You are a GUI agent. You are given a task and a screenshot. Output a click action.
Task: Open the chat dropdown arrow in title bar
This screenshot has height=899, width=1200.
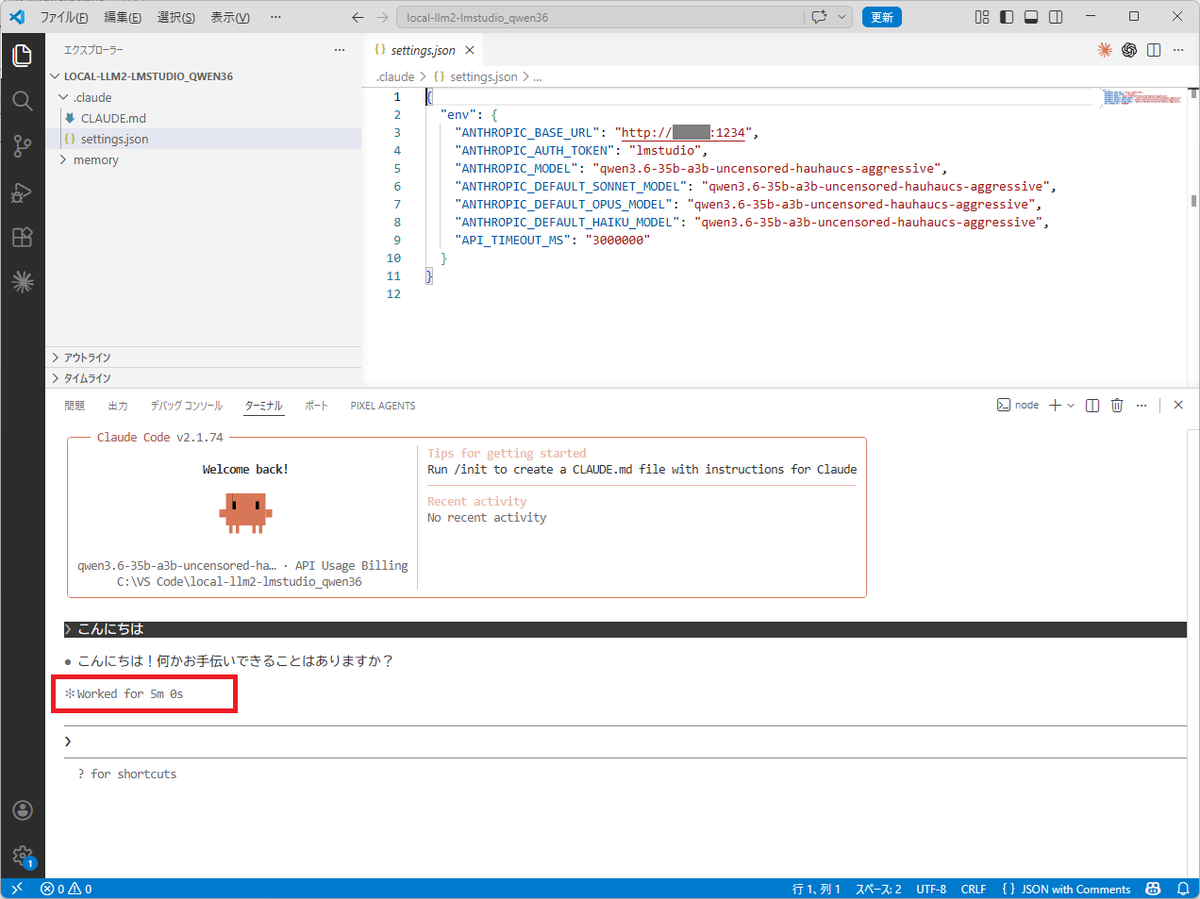843,17
